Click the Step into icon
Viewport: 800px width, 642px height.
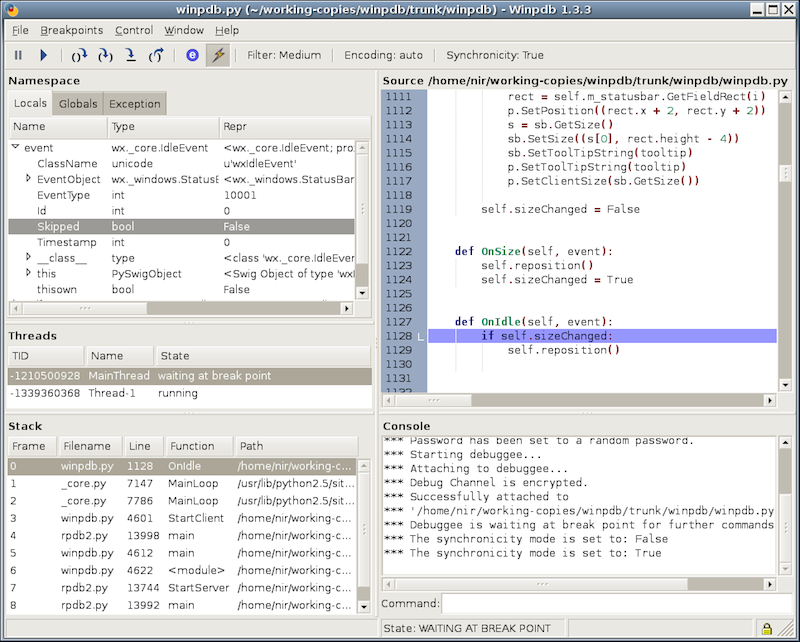click(x=105, y=56)
